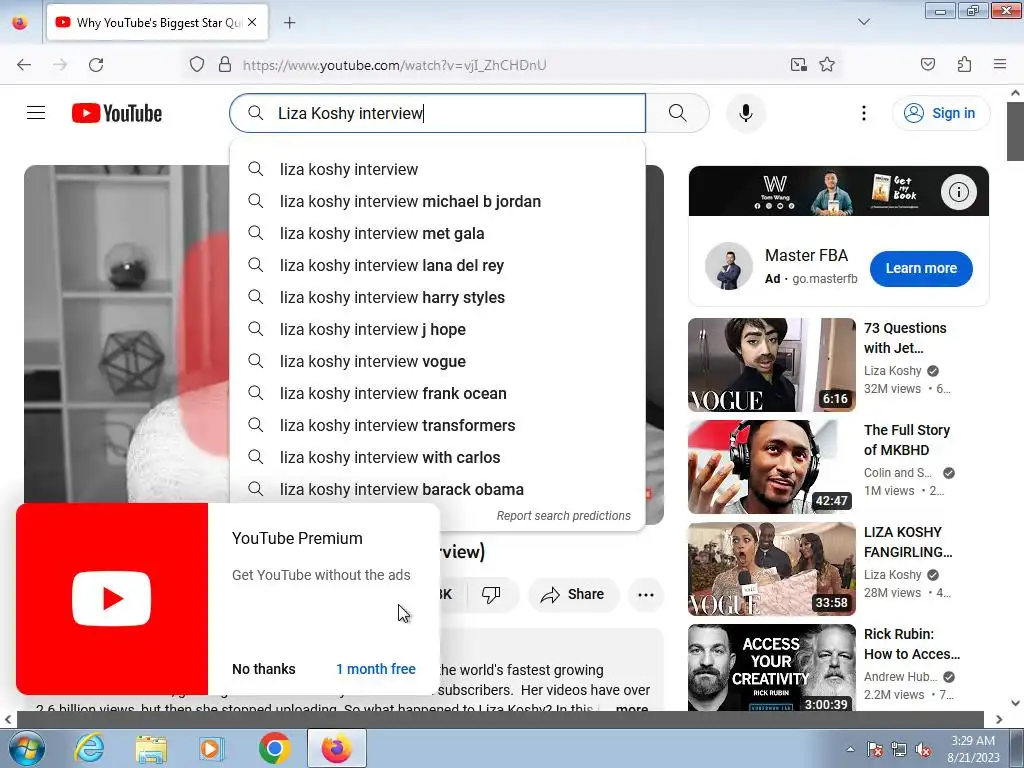Select suggestion "liza koshy interview"

438,169
